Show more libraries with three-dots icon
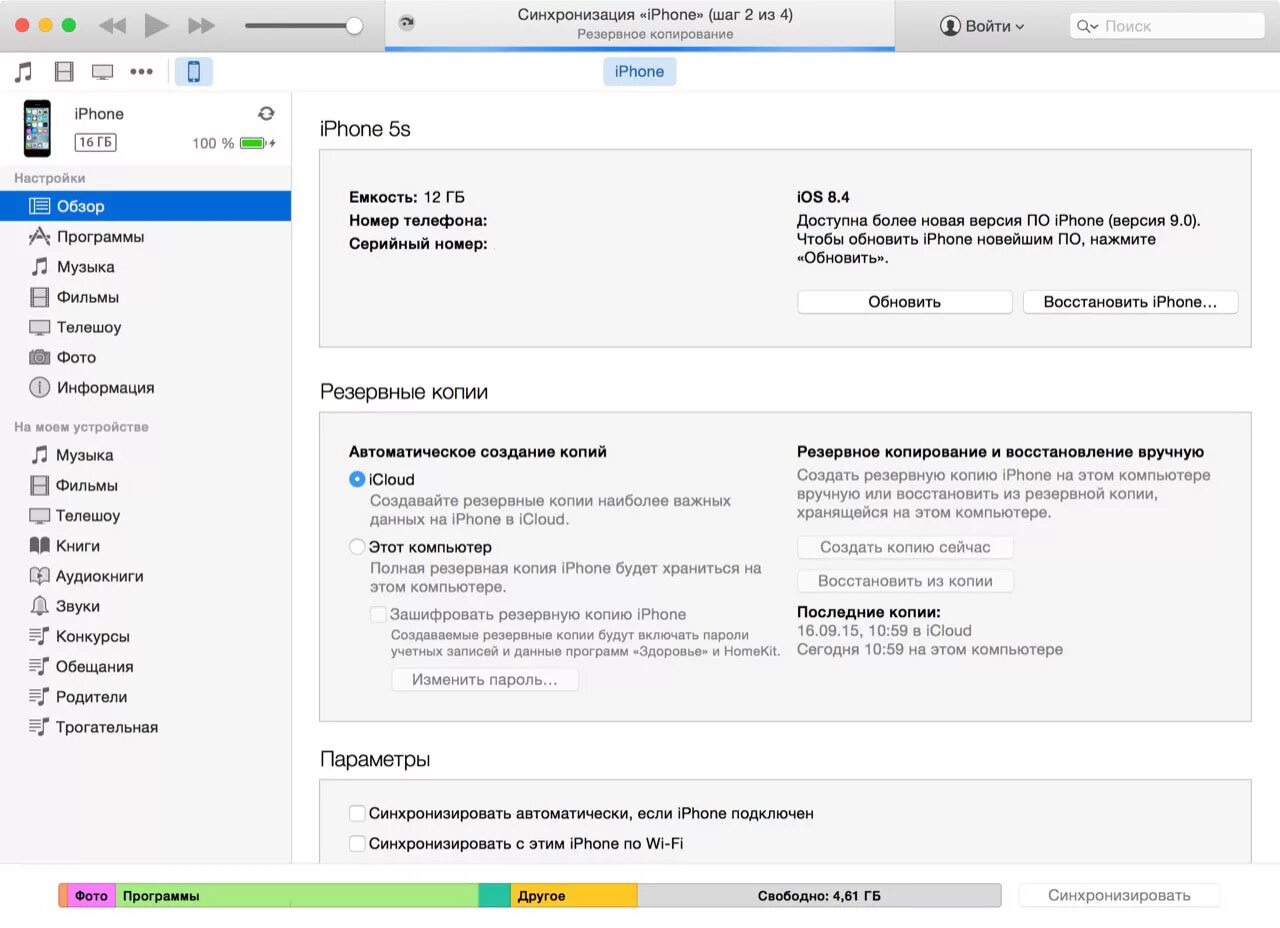The width and height of the screenshot is (1280, 928). tap(141, 72)
